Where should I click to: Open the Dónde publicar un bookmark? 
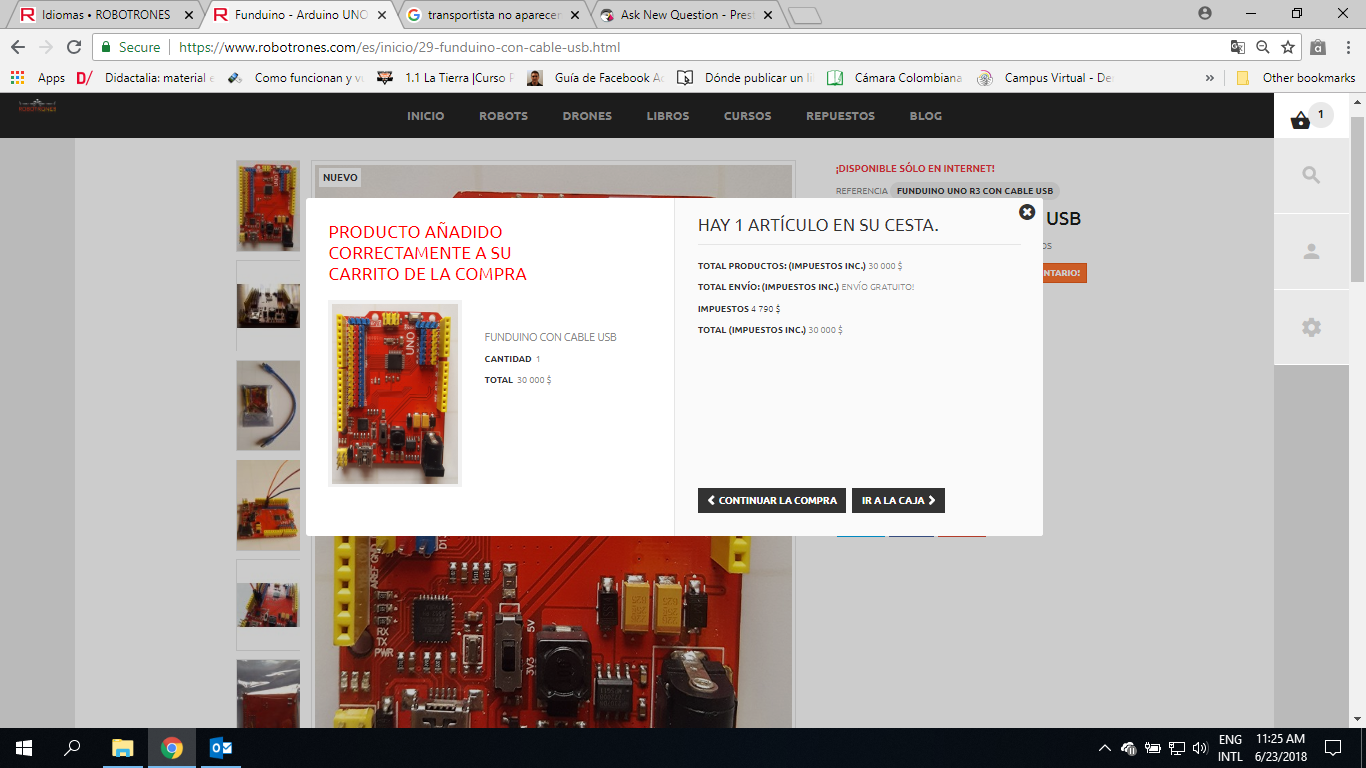click(x=746, y=77)
